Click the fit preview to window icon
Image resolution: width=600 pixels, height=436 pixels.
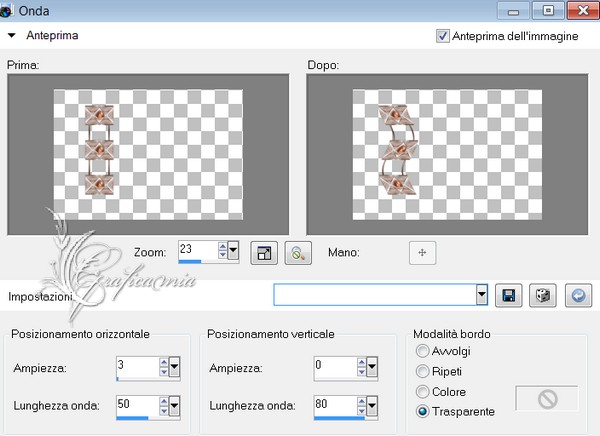[264, 253]
